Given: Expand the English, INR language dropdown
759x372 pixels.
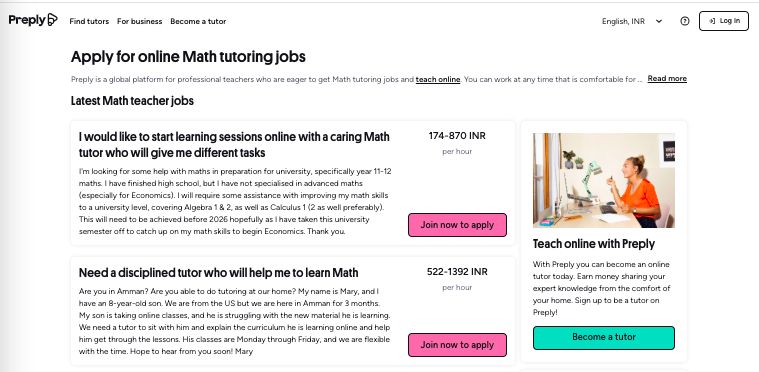Looking at the screenshot, I should [631, 21].
